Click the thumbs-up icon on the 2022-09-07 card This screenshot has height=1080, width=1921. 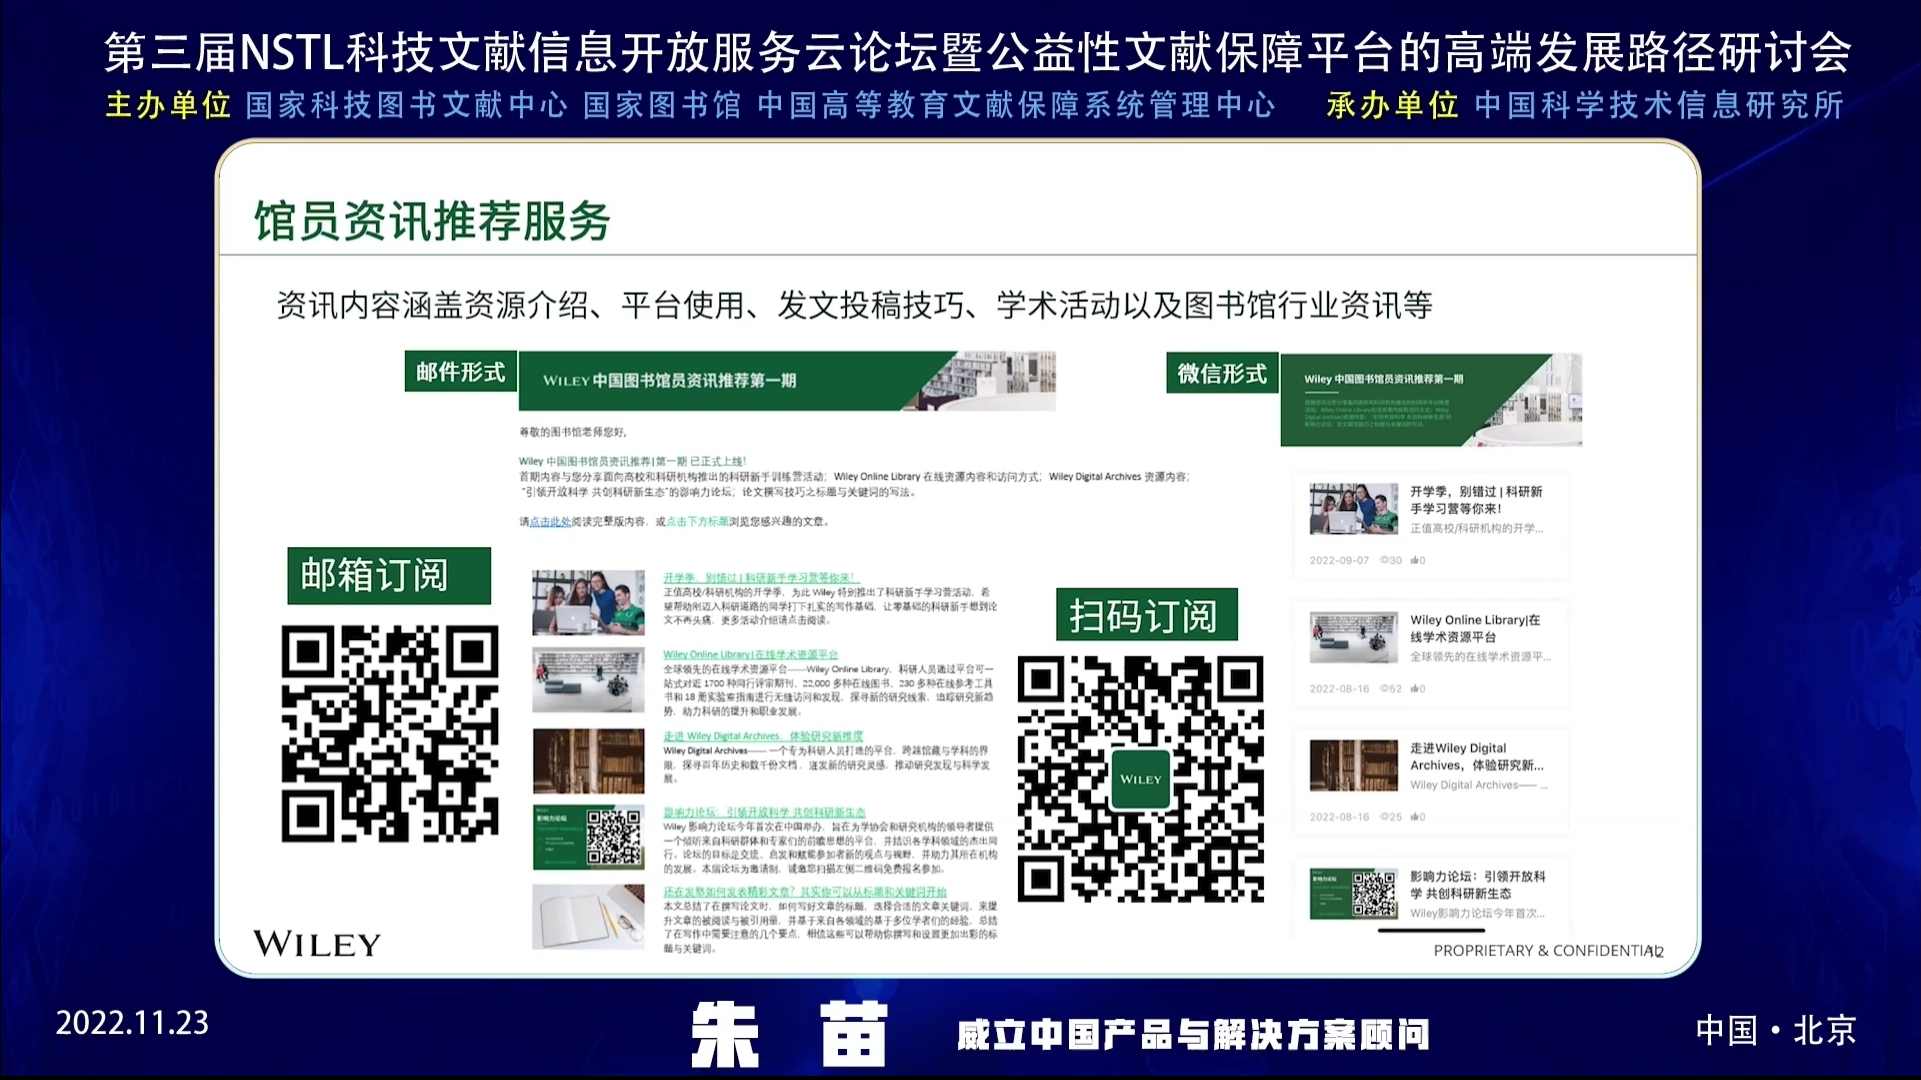(1414, 560)
